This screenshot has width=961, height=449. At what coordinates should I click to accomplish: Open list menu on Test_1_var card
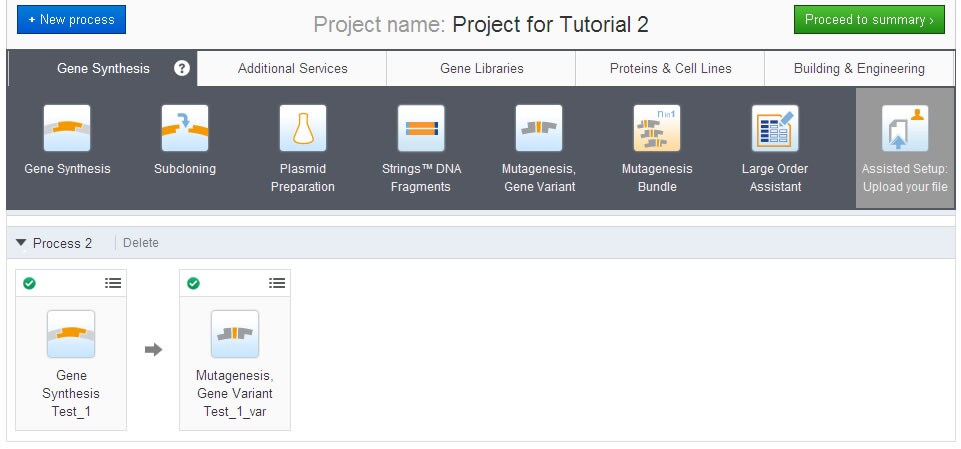click(277, 284)
